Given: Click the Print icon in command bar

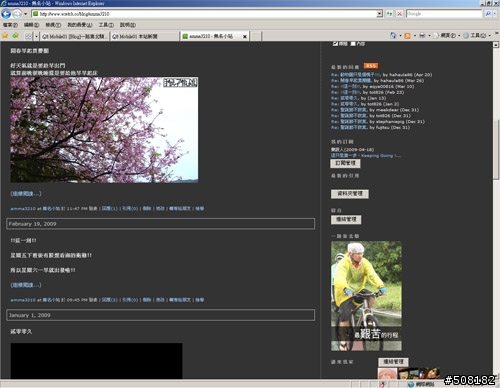Looking at the screenshot, I should pos(422,35).
